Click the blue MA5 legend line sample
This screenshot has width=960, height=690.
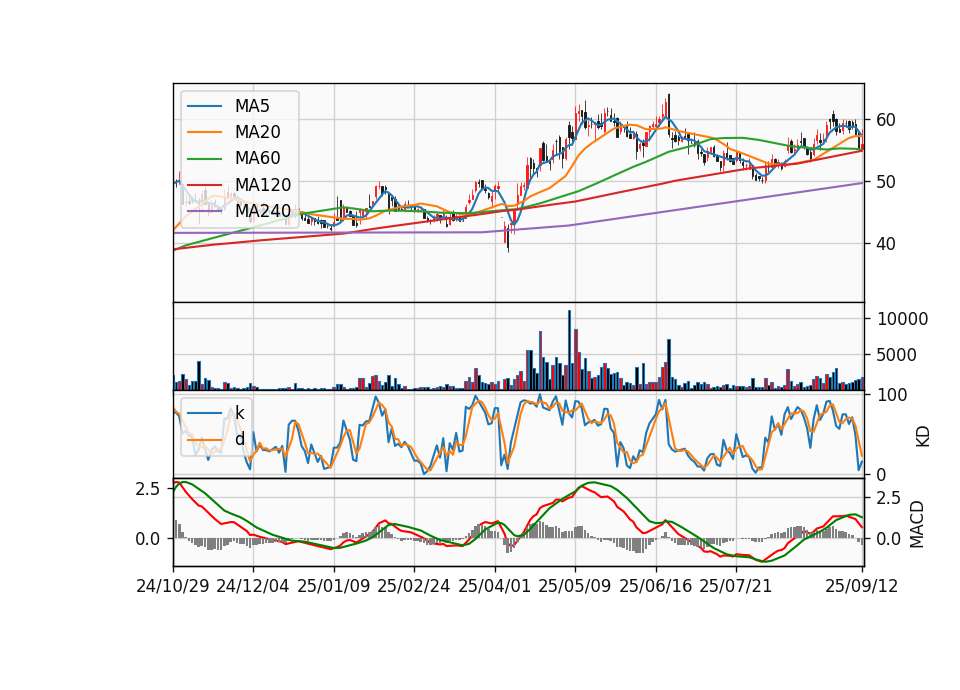pyautogui.click(x=204, y=107)
